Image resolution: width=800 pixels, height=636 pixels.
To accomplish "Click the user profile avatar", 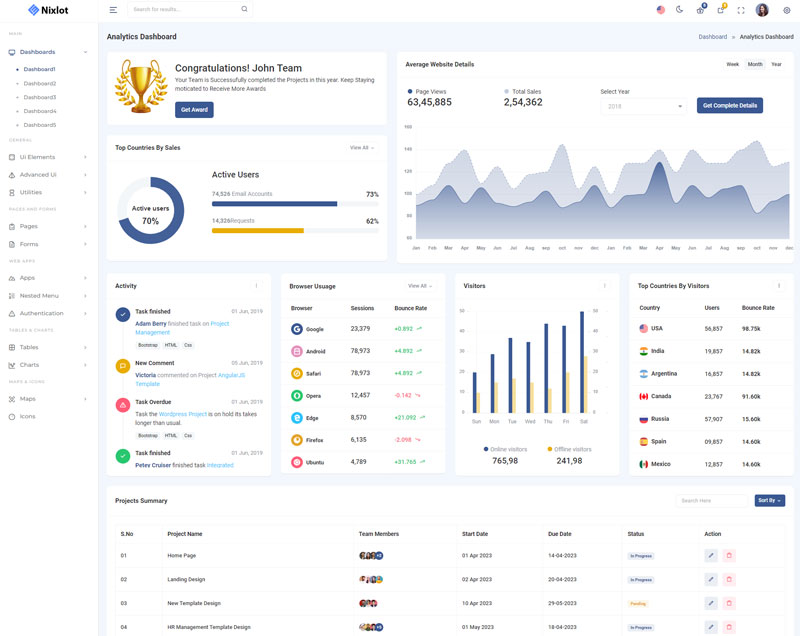I will [x=762, y=10].
